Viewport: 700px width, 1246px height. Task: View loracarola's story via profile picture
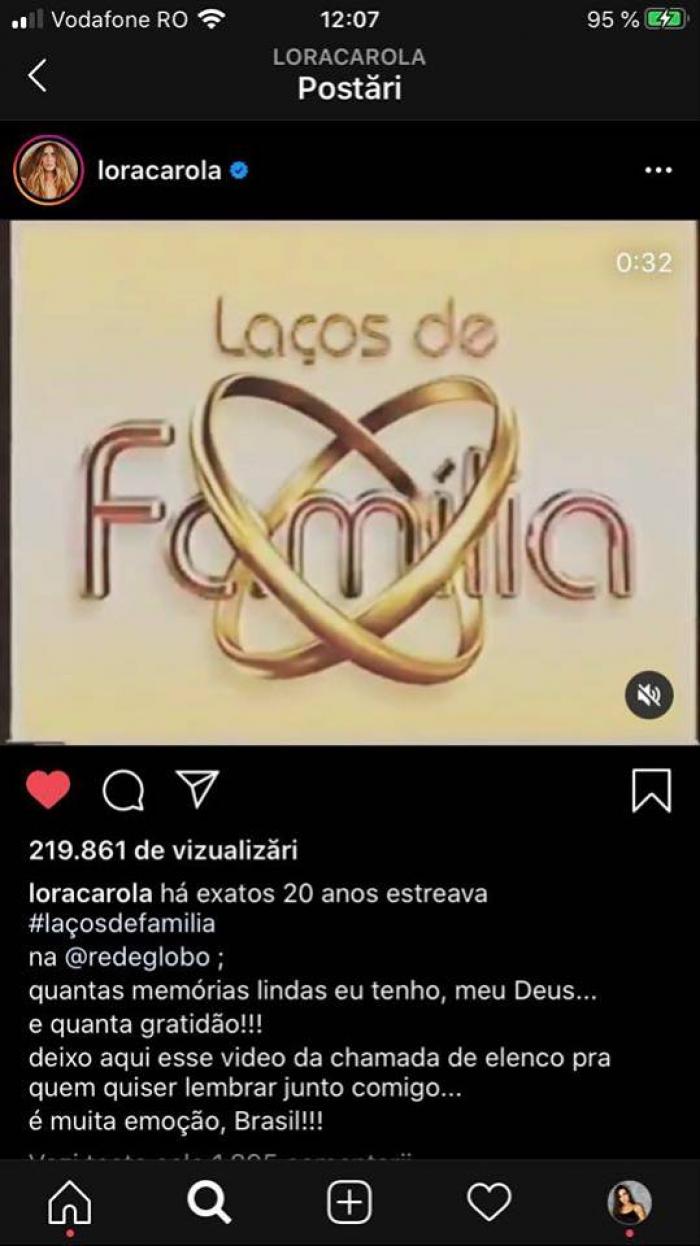47,171
